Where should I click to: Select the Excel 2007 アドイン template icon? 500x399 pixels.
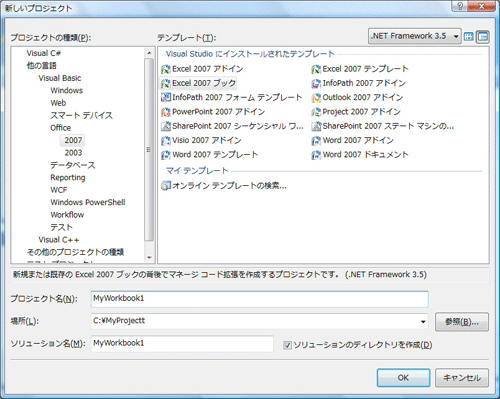[x=166, y=69]
